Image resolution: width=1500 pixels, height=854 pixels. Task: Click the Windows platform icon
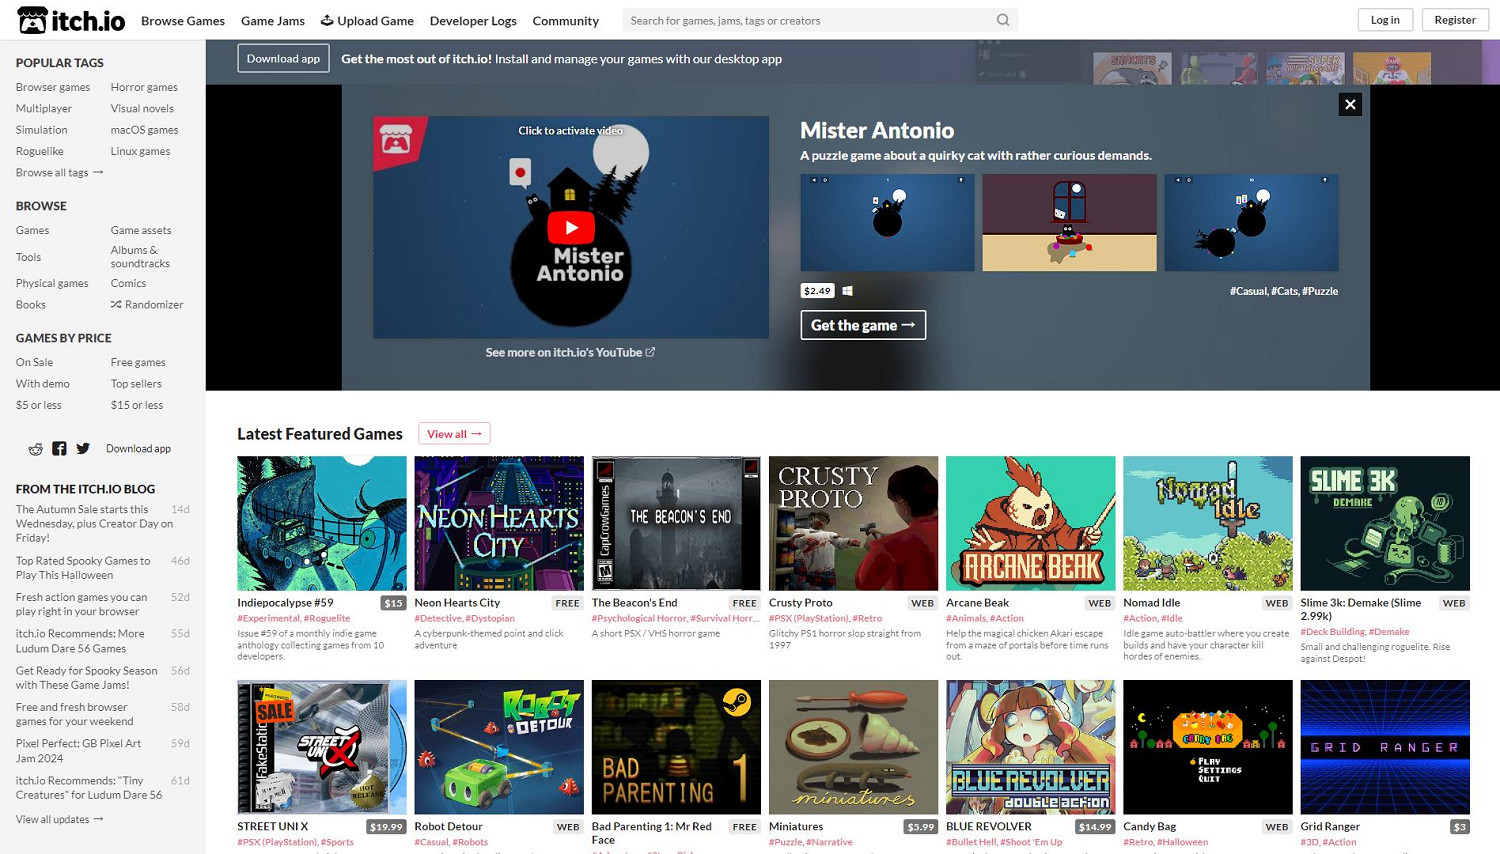(848, 291)
